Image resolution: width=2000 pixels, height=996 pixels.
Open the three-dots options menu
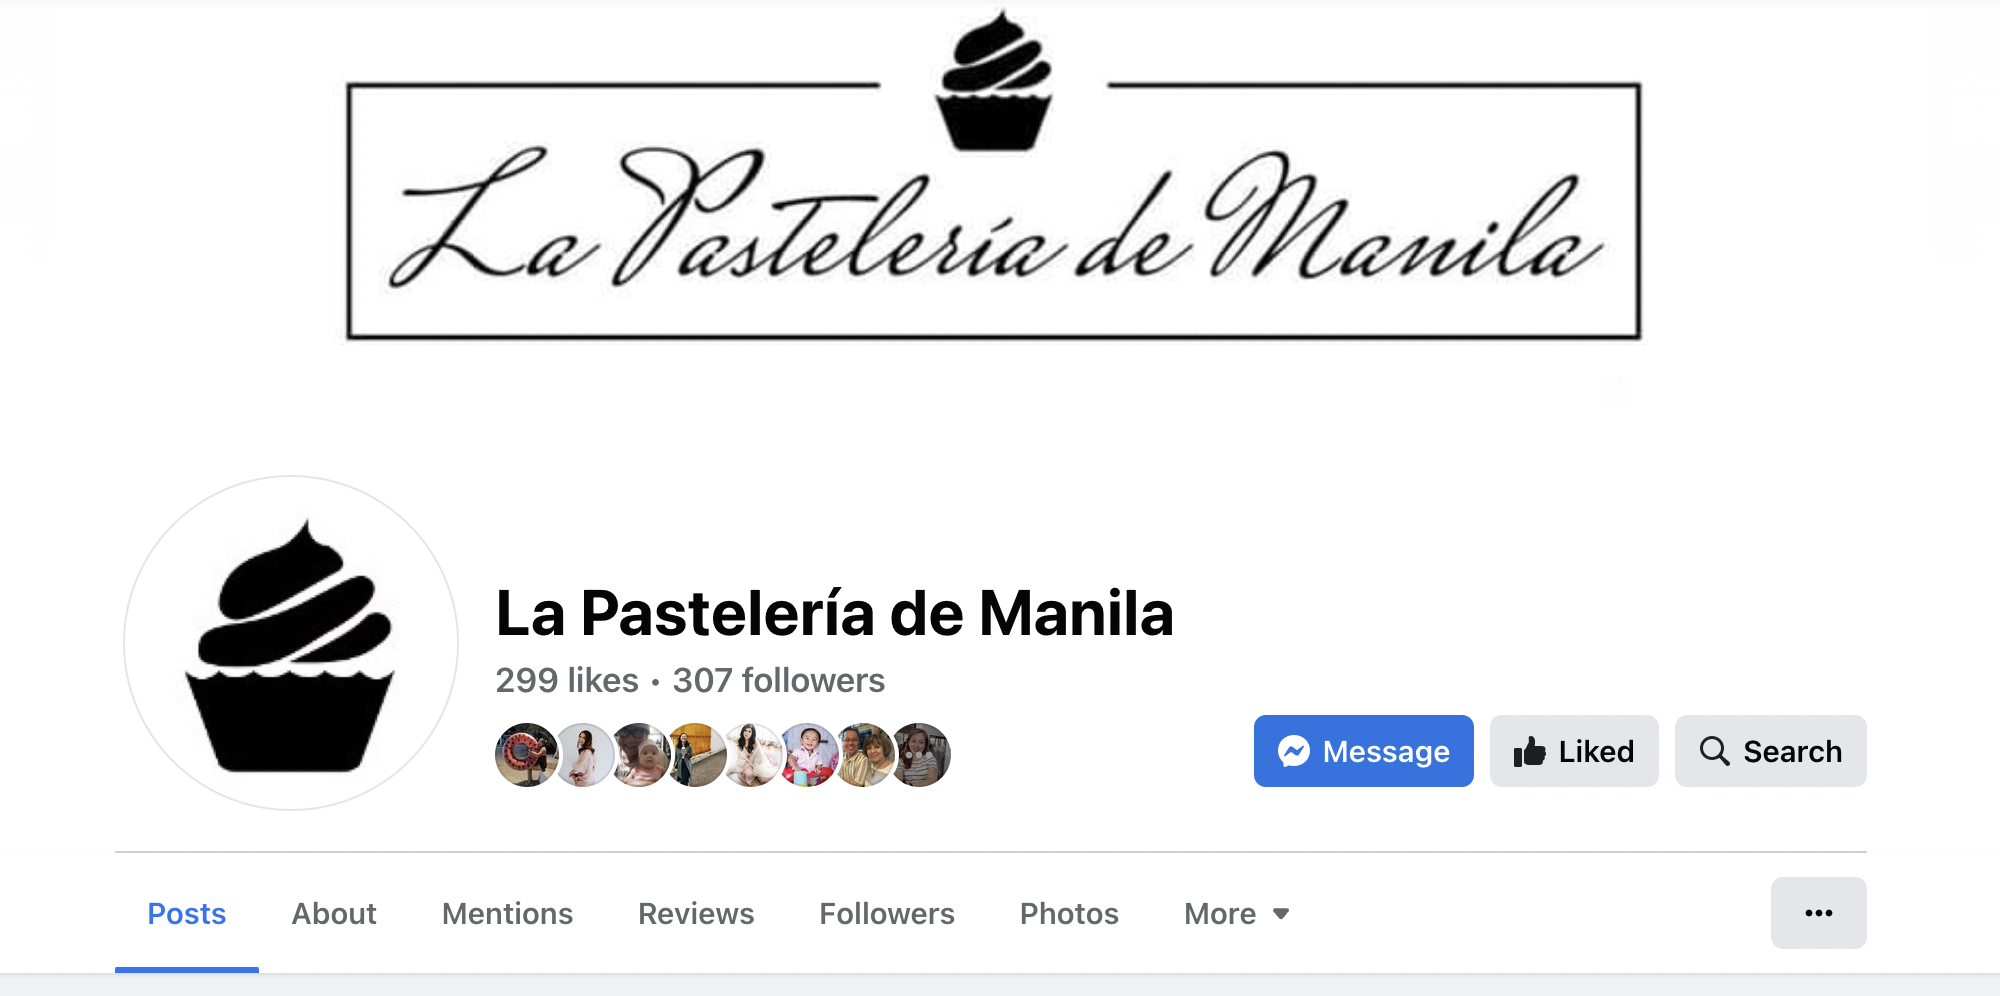pos(1818,913)
